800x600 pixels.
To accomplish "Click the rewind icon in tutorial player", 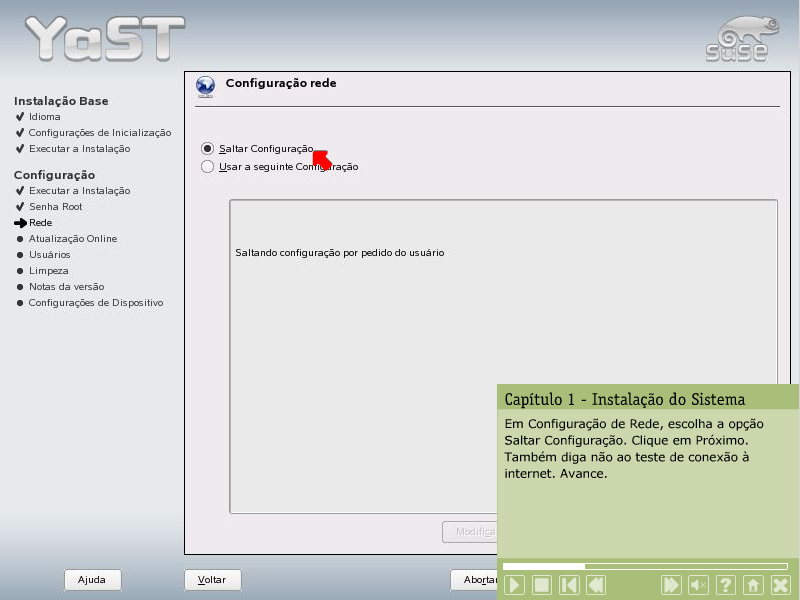I will [x=594, y=585].
